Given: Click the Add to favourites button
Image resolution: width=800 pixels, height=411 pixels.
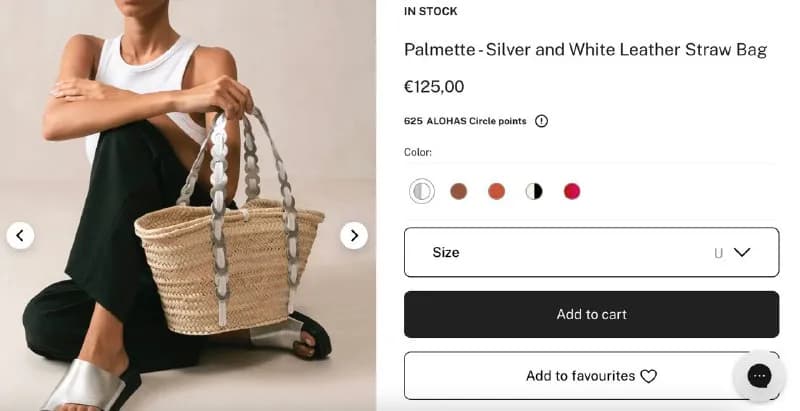Looking at the screenshot, I should (591, 376).
